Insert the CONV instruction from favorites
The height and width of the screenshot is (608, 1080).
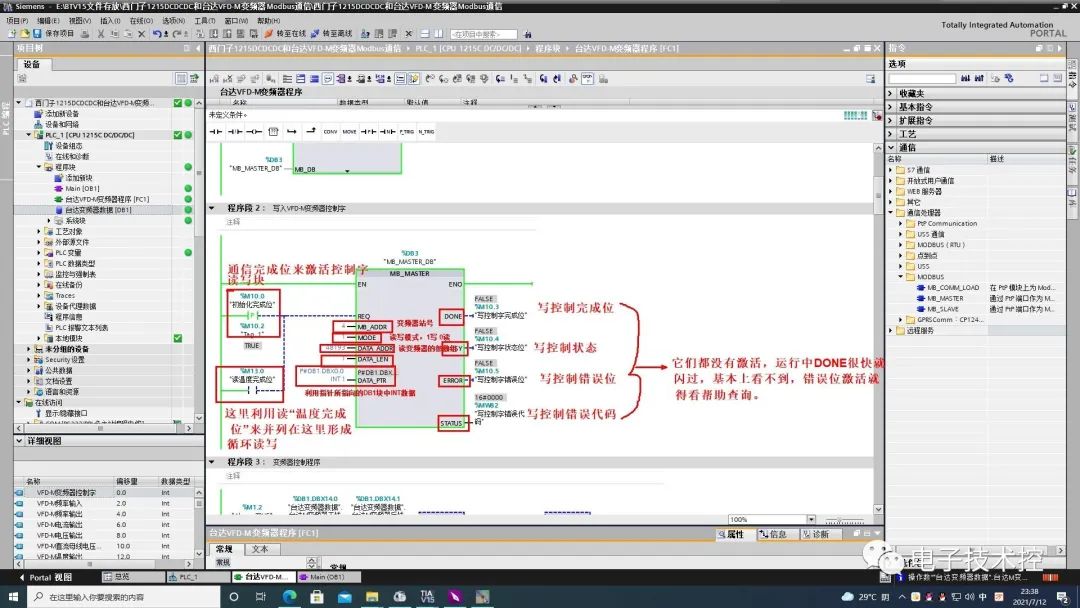pos(330,132)
